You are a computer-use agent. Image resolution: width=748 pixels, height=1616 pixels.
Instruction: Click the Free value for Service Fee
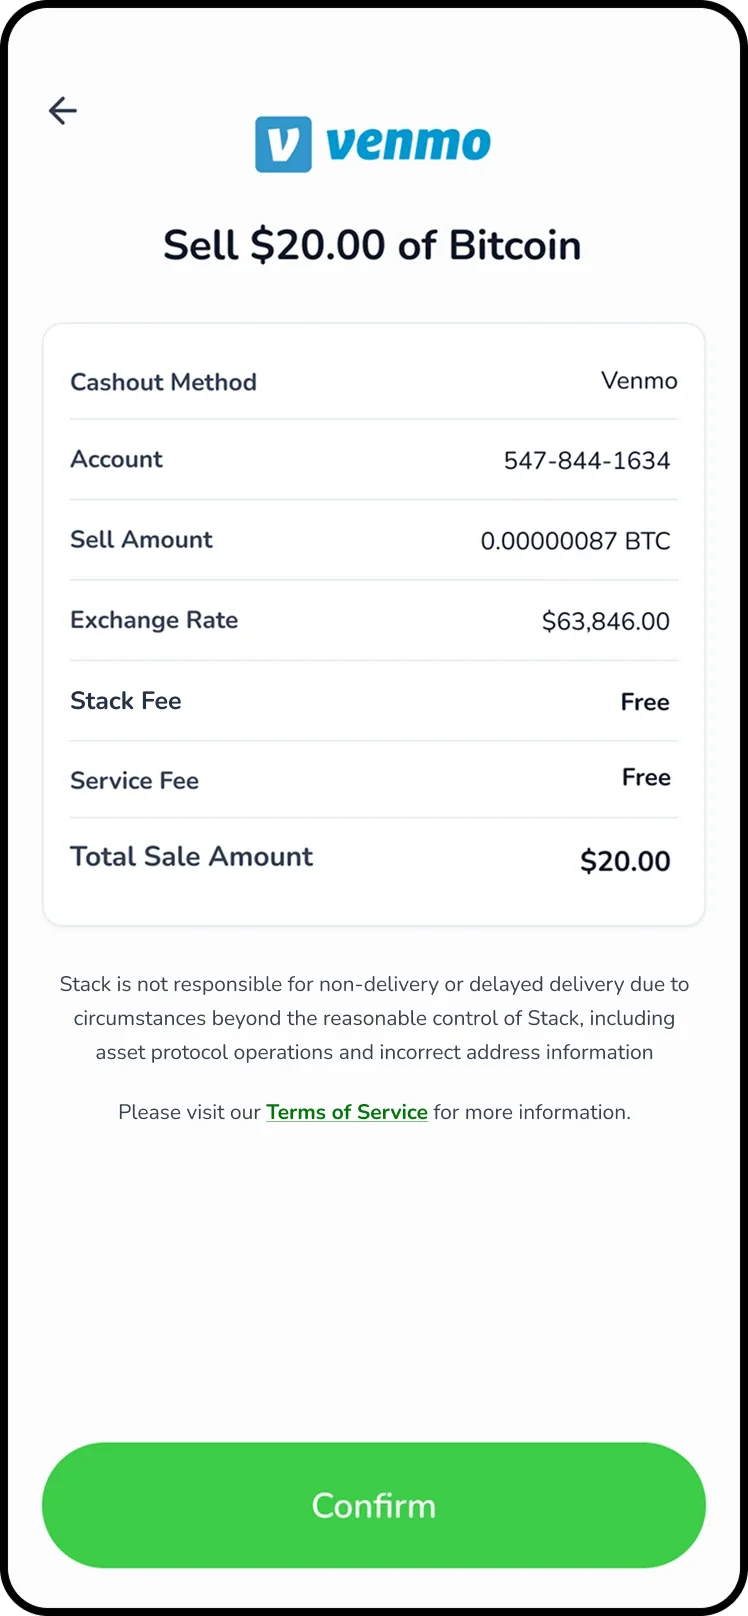(x=645, y=777)
